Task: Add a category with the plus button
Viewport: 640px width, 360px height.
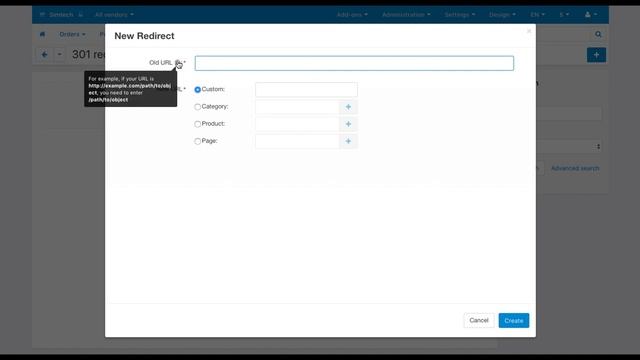Action: 348,107
